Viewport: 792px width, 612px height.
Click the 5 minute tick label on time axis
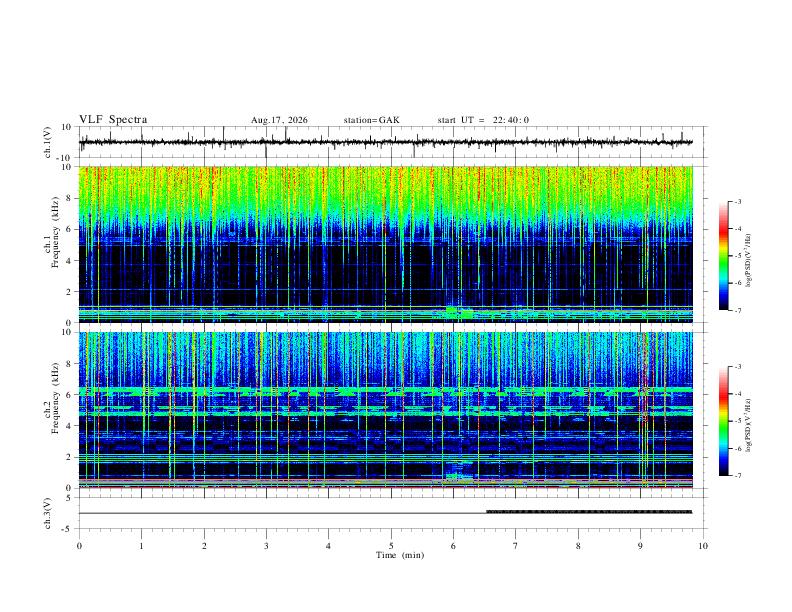click(x=391, y=546)
